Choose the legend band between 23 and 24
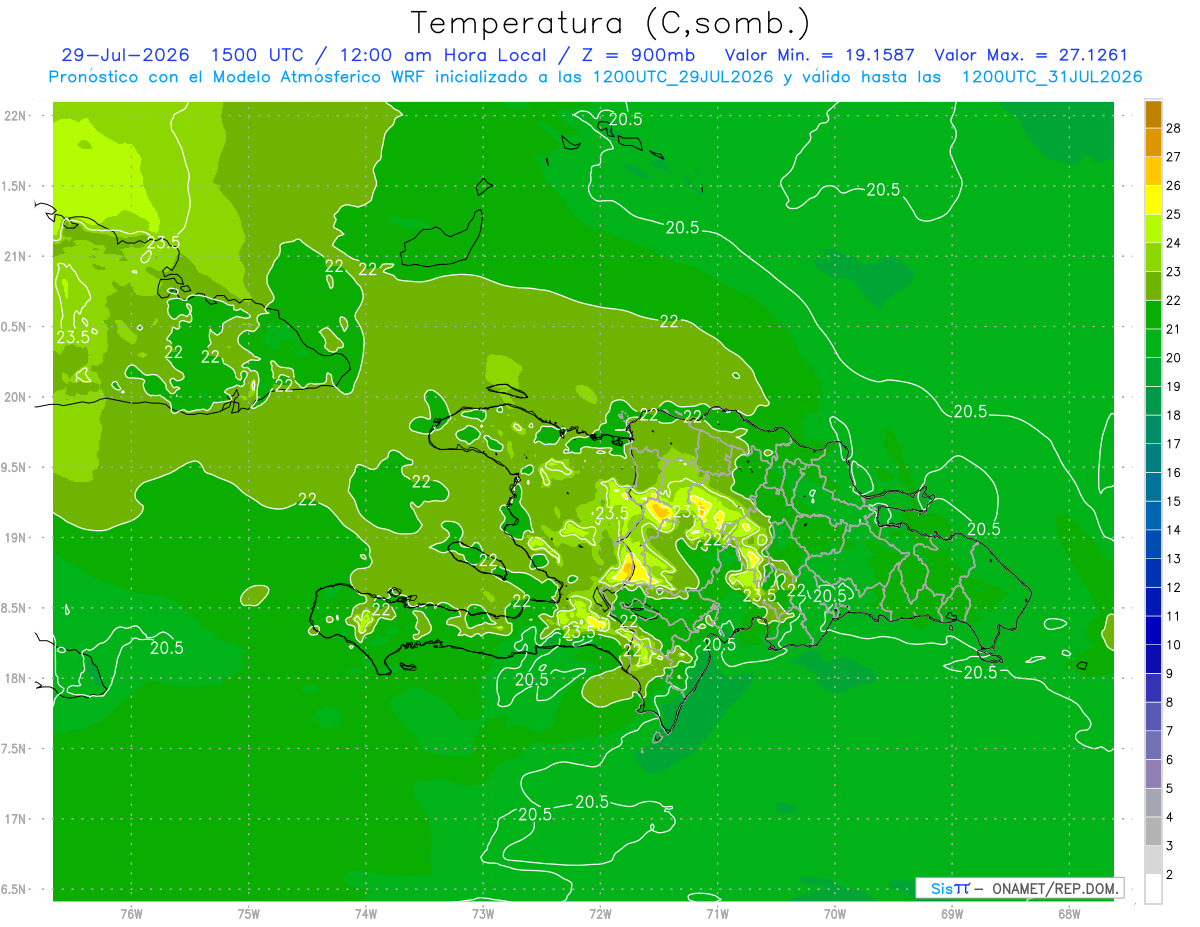The image size is (1200, 927). click(x=1153, y=258)
